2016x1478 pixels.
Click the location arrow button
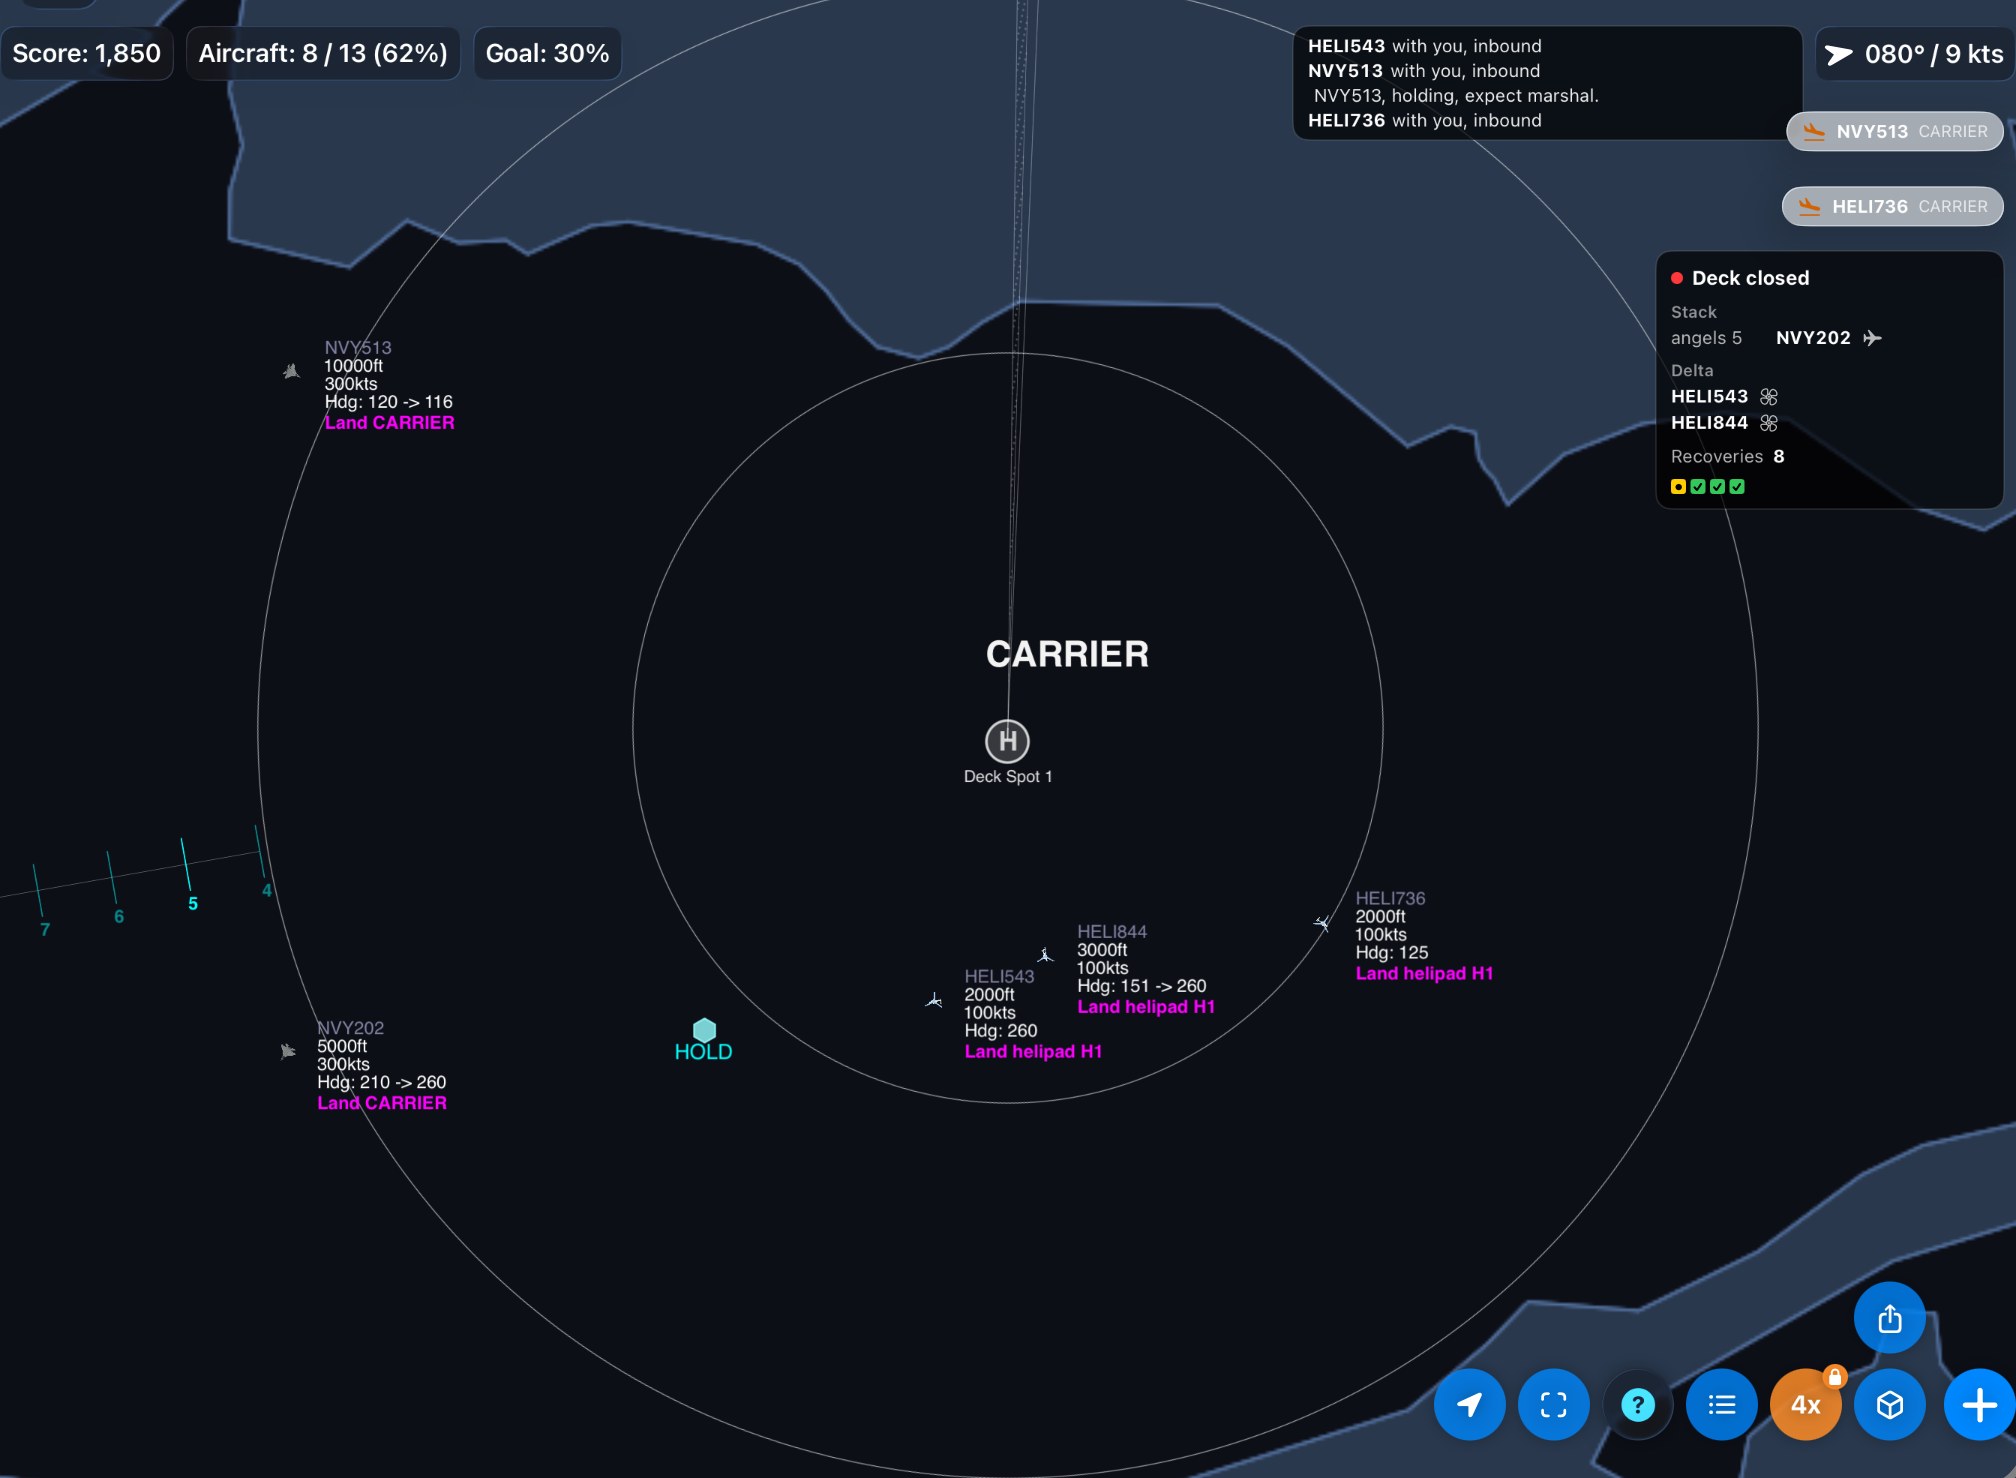click(1469, 1404)
